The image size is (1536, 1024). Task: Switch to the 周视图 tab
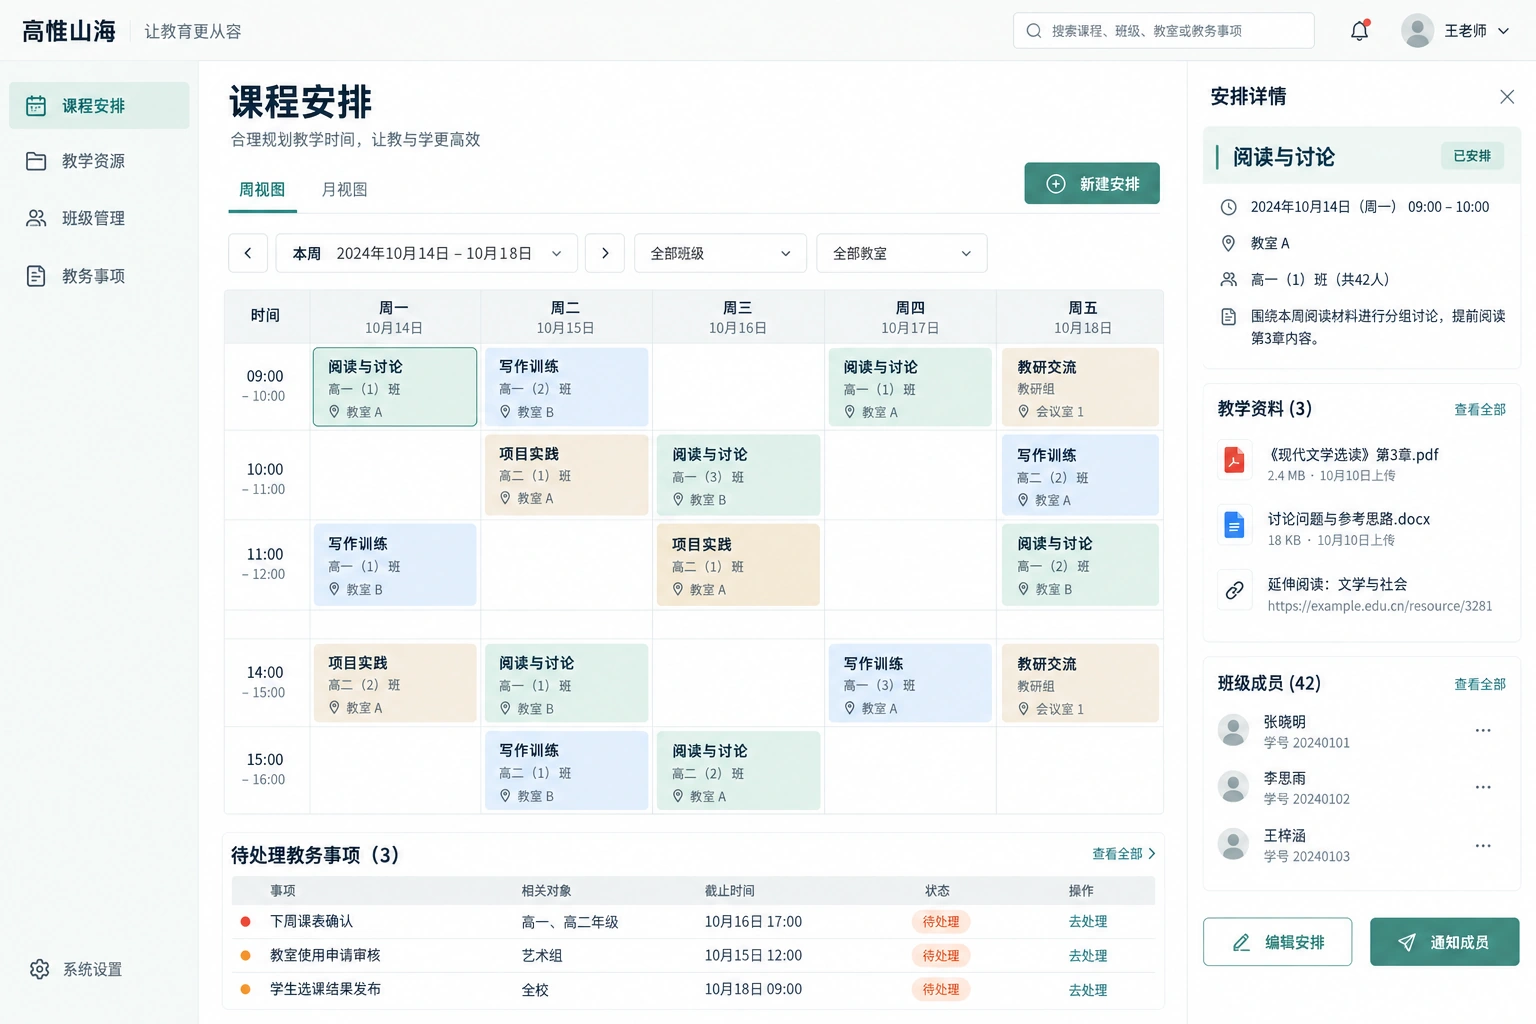pyautogui.click(x=262, y=190)
